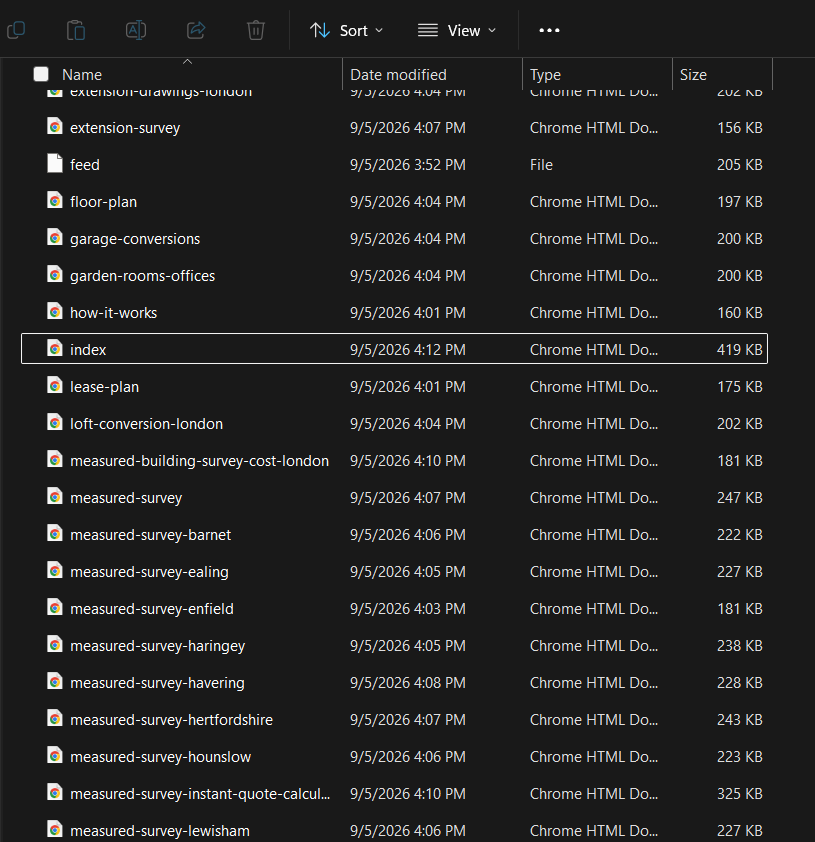Click the Chrome icon of measured-survey
Viewport: 815px width, 842px height.
54,497
